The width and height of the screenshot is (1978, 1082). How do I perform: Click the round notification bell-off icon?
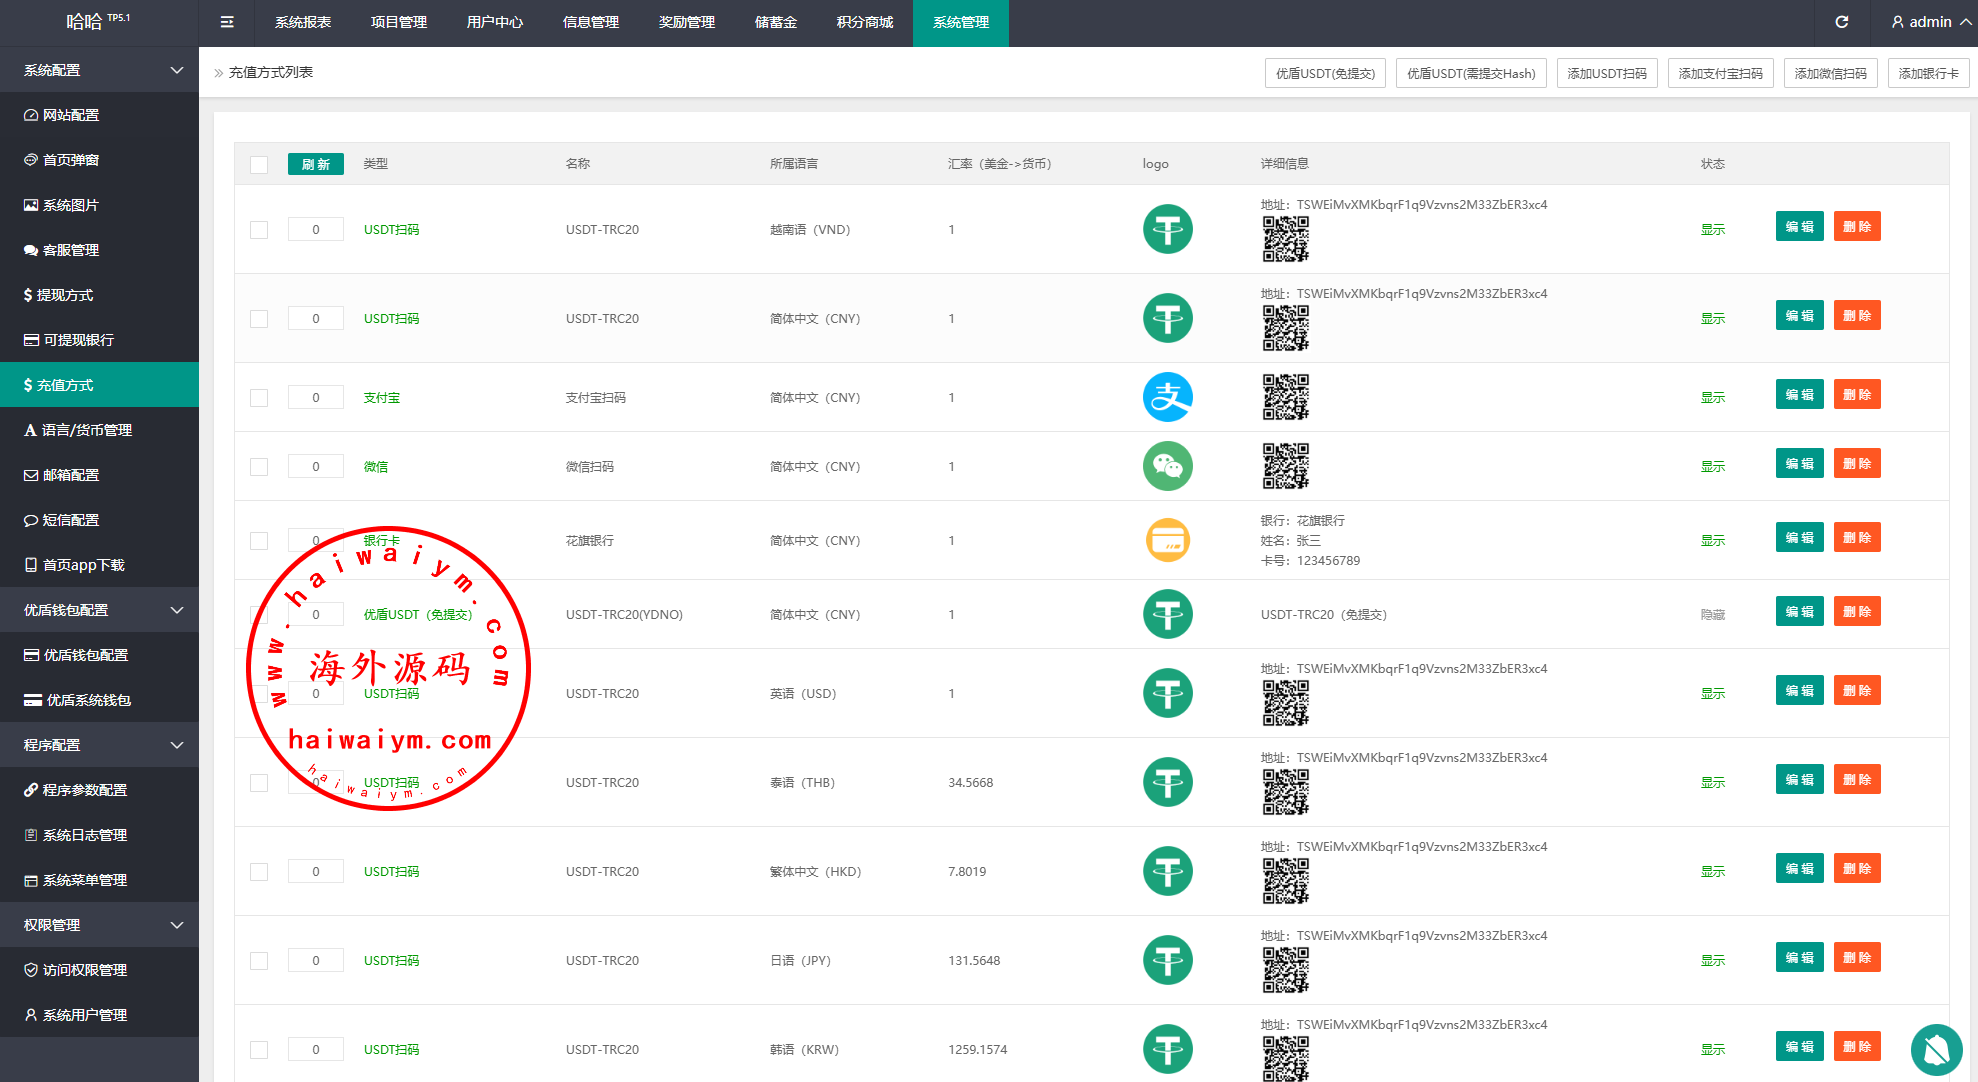click(x=1936, y=1048)
